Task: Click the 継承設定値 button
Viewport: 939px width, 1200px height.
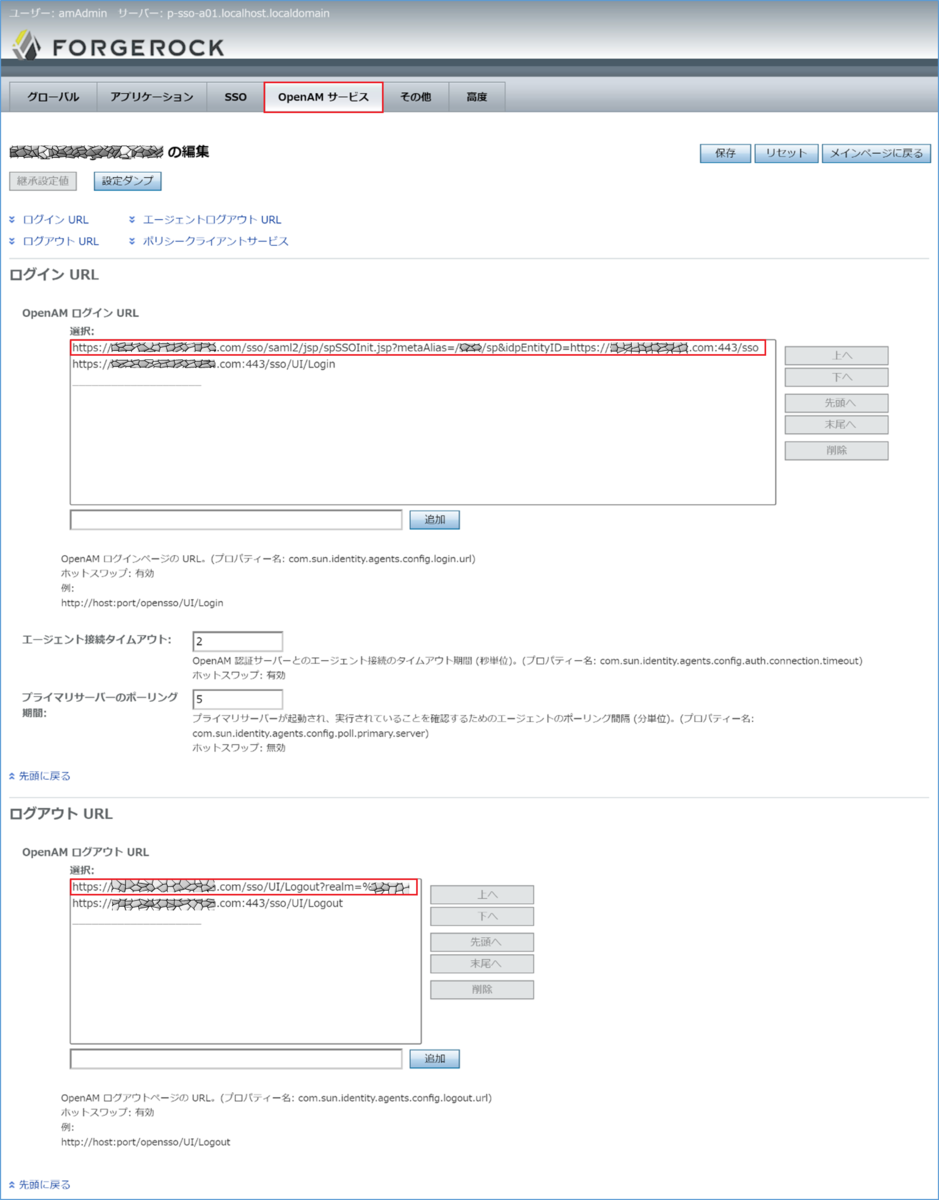Action: 43,181
